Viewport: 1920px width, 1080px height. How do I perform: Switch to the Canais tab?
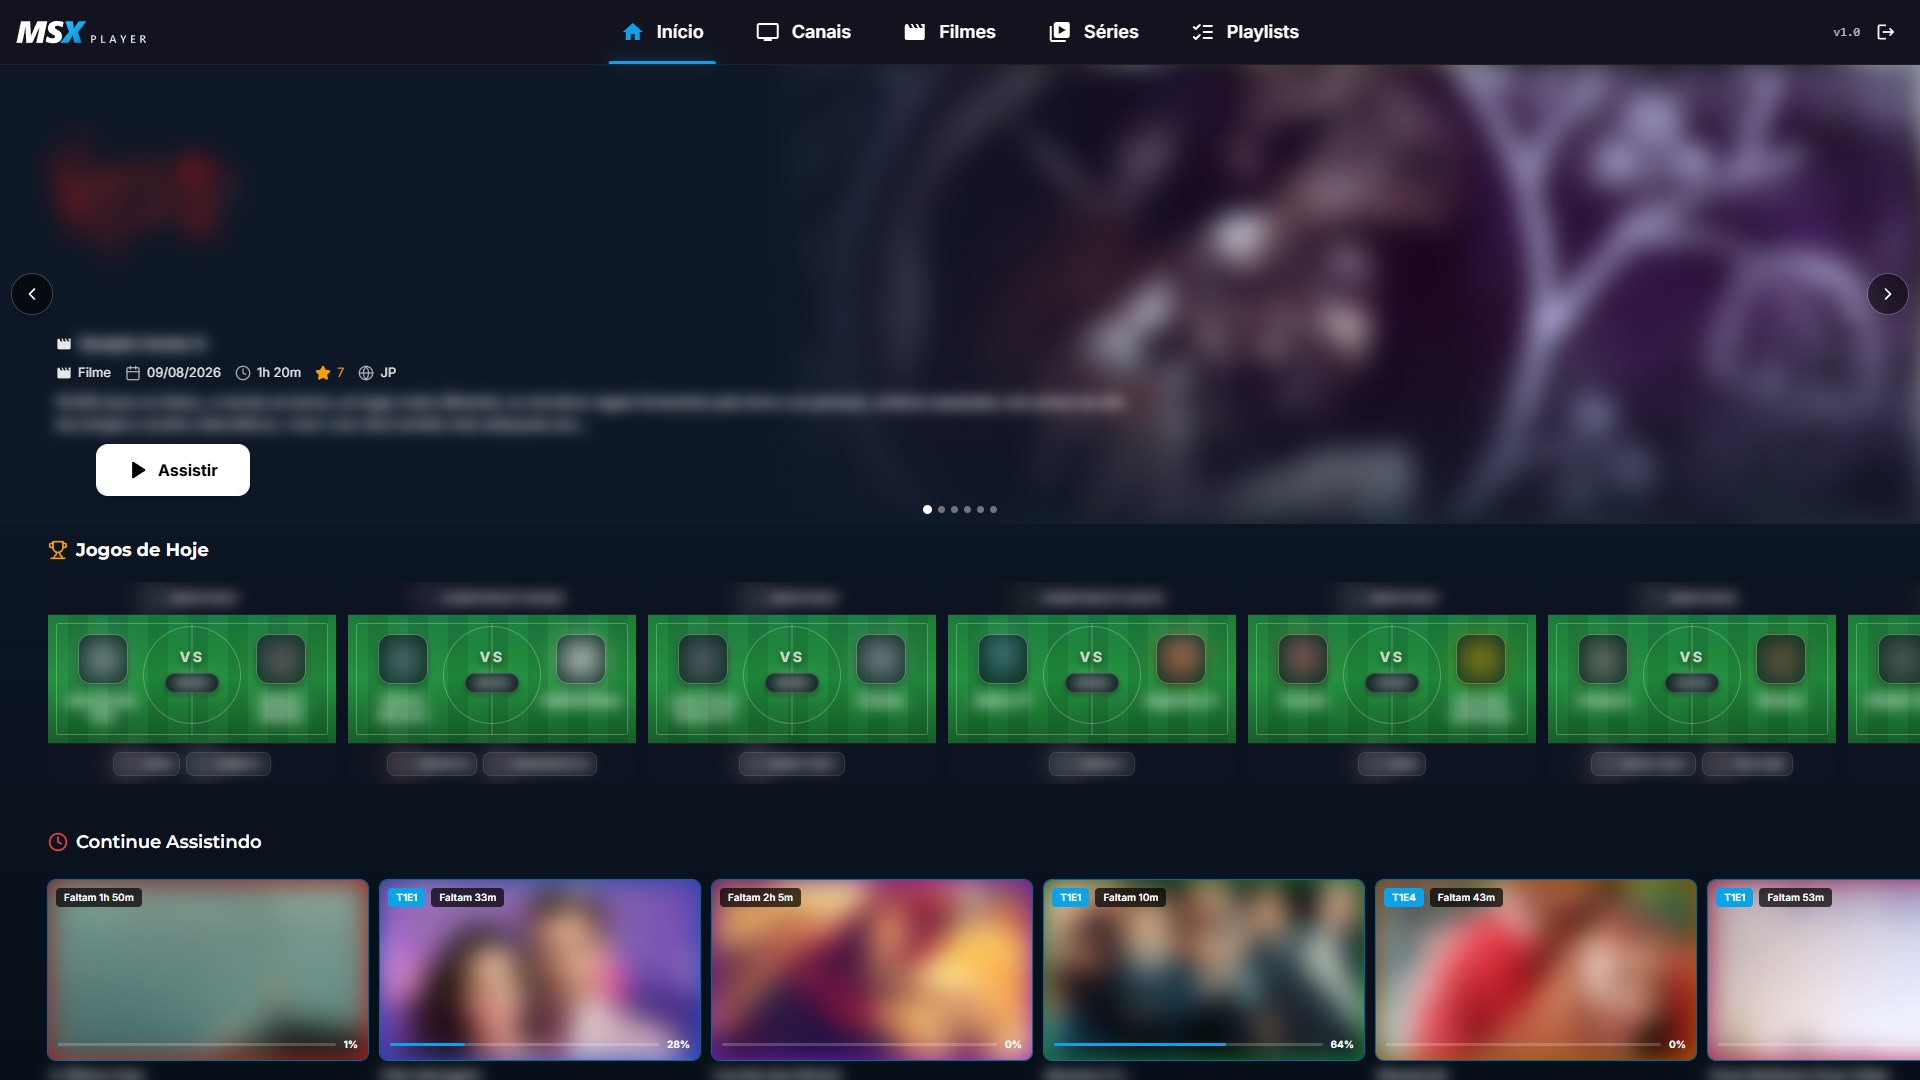tap(803, 32)
